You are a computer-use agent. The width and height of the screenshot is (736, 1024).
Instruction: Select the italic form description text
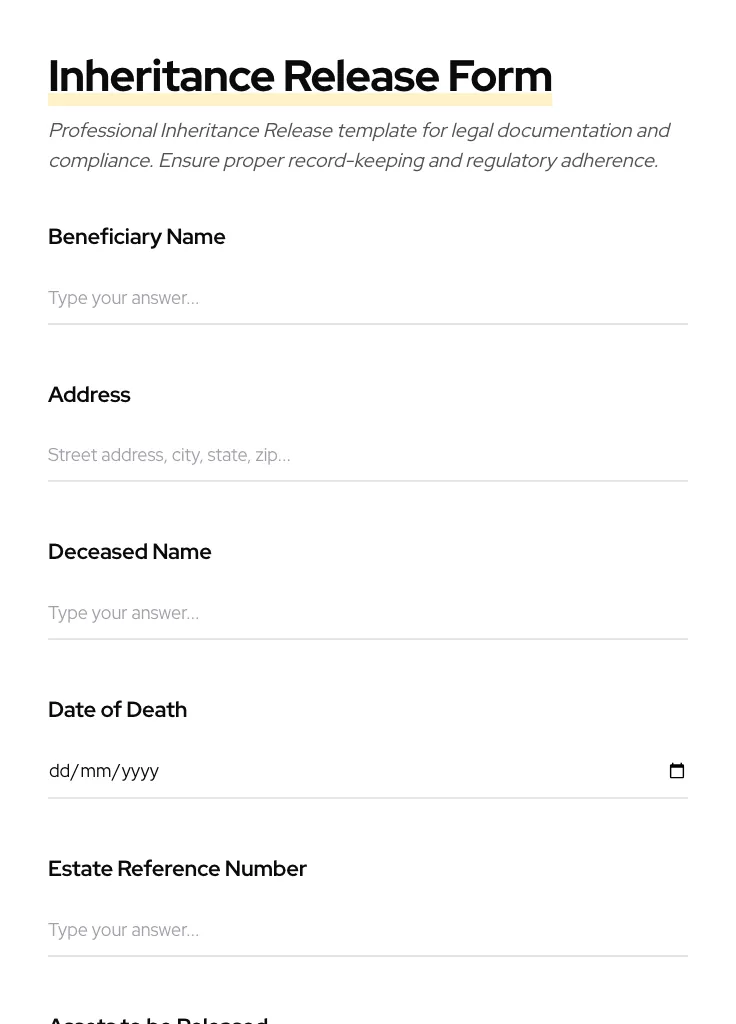359,145
